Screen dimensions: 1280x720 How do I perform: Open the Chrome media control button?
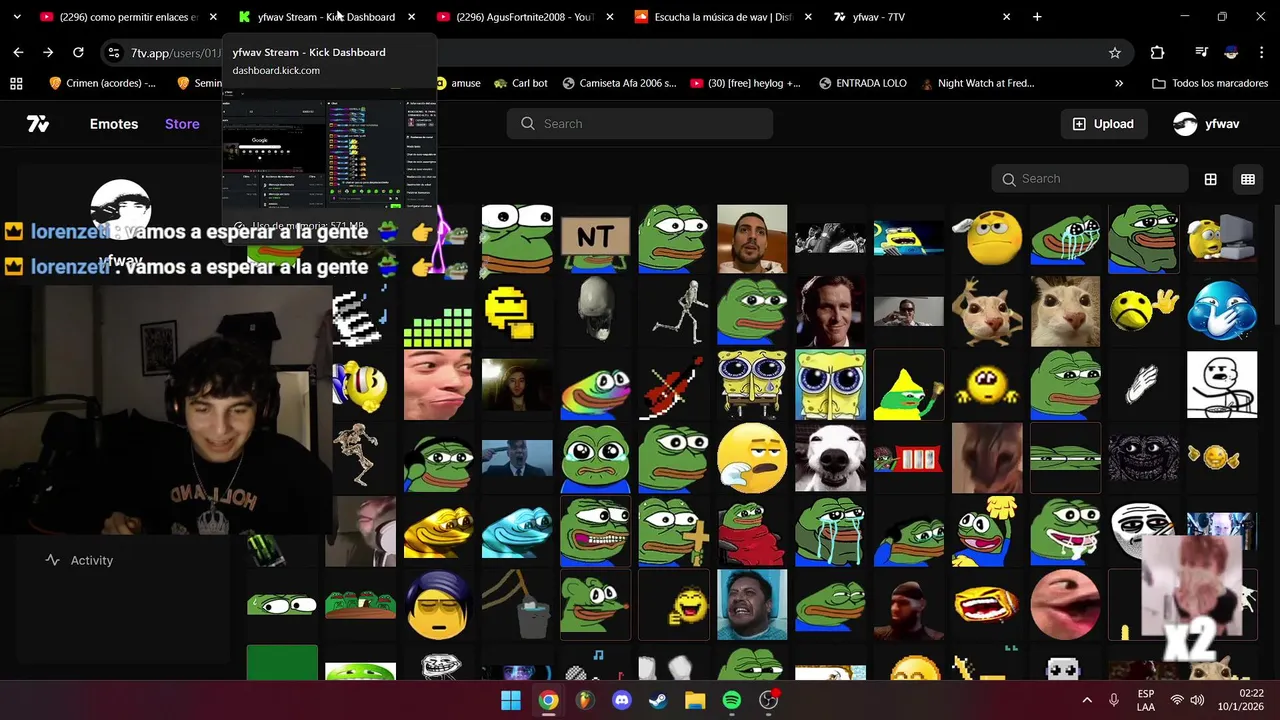pos(1201,53)
